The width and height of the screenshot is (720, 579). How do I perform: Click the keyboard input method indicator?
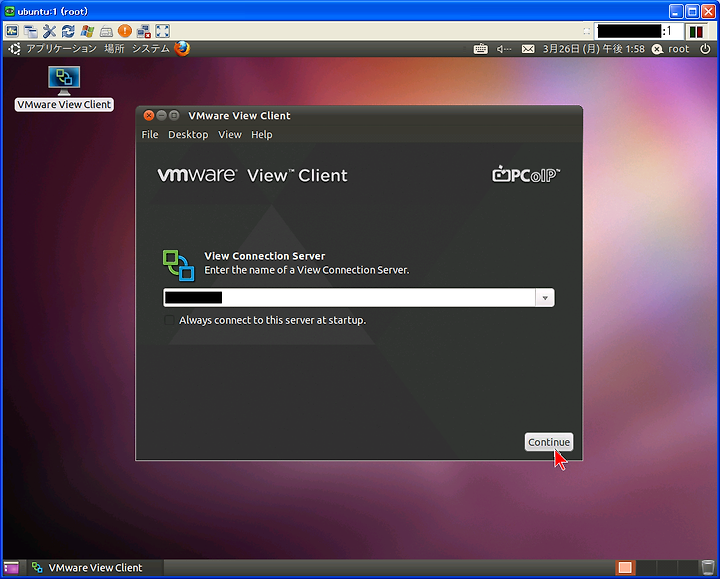click(x=480, y=49)
